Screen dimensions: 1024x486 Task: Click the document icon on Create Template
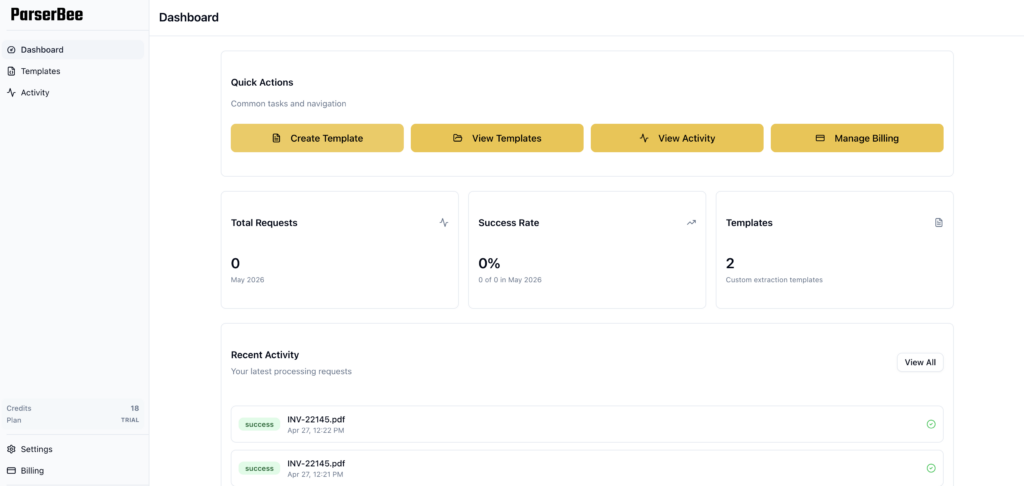pyautogui.click(x=276, y=138)
